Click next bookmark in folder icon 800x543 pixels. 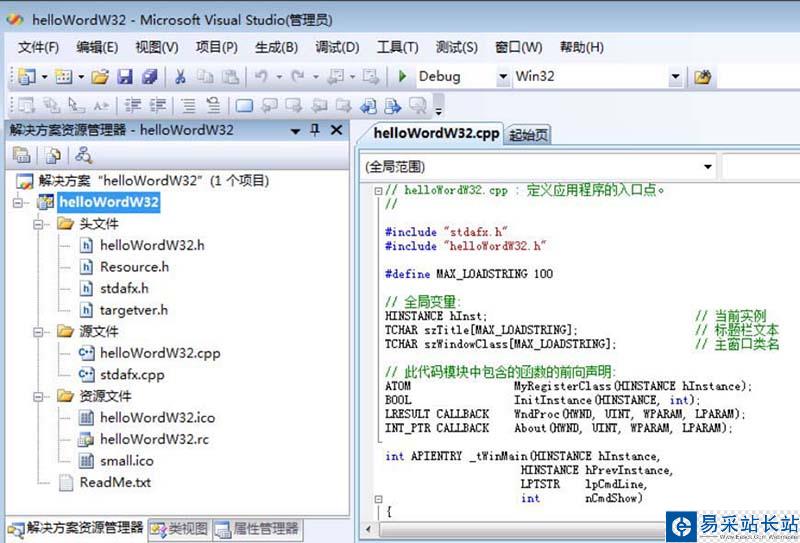coord(343,106)
